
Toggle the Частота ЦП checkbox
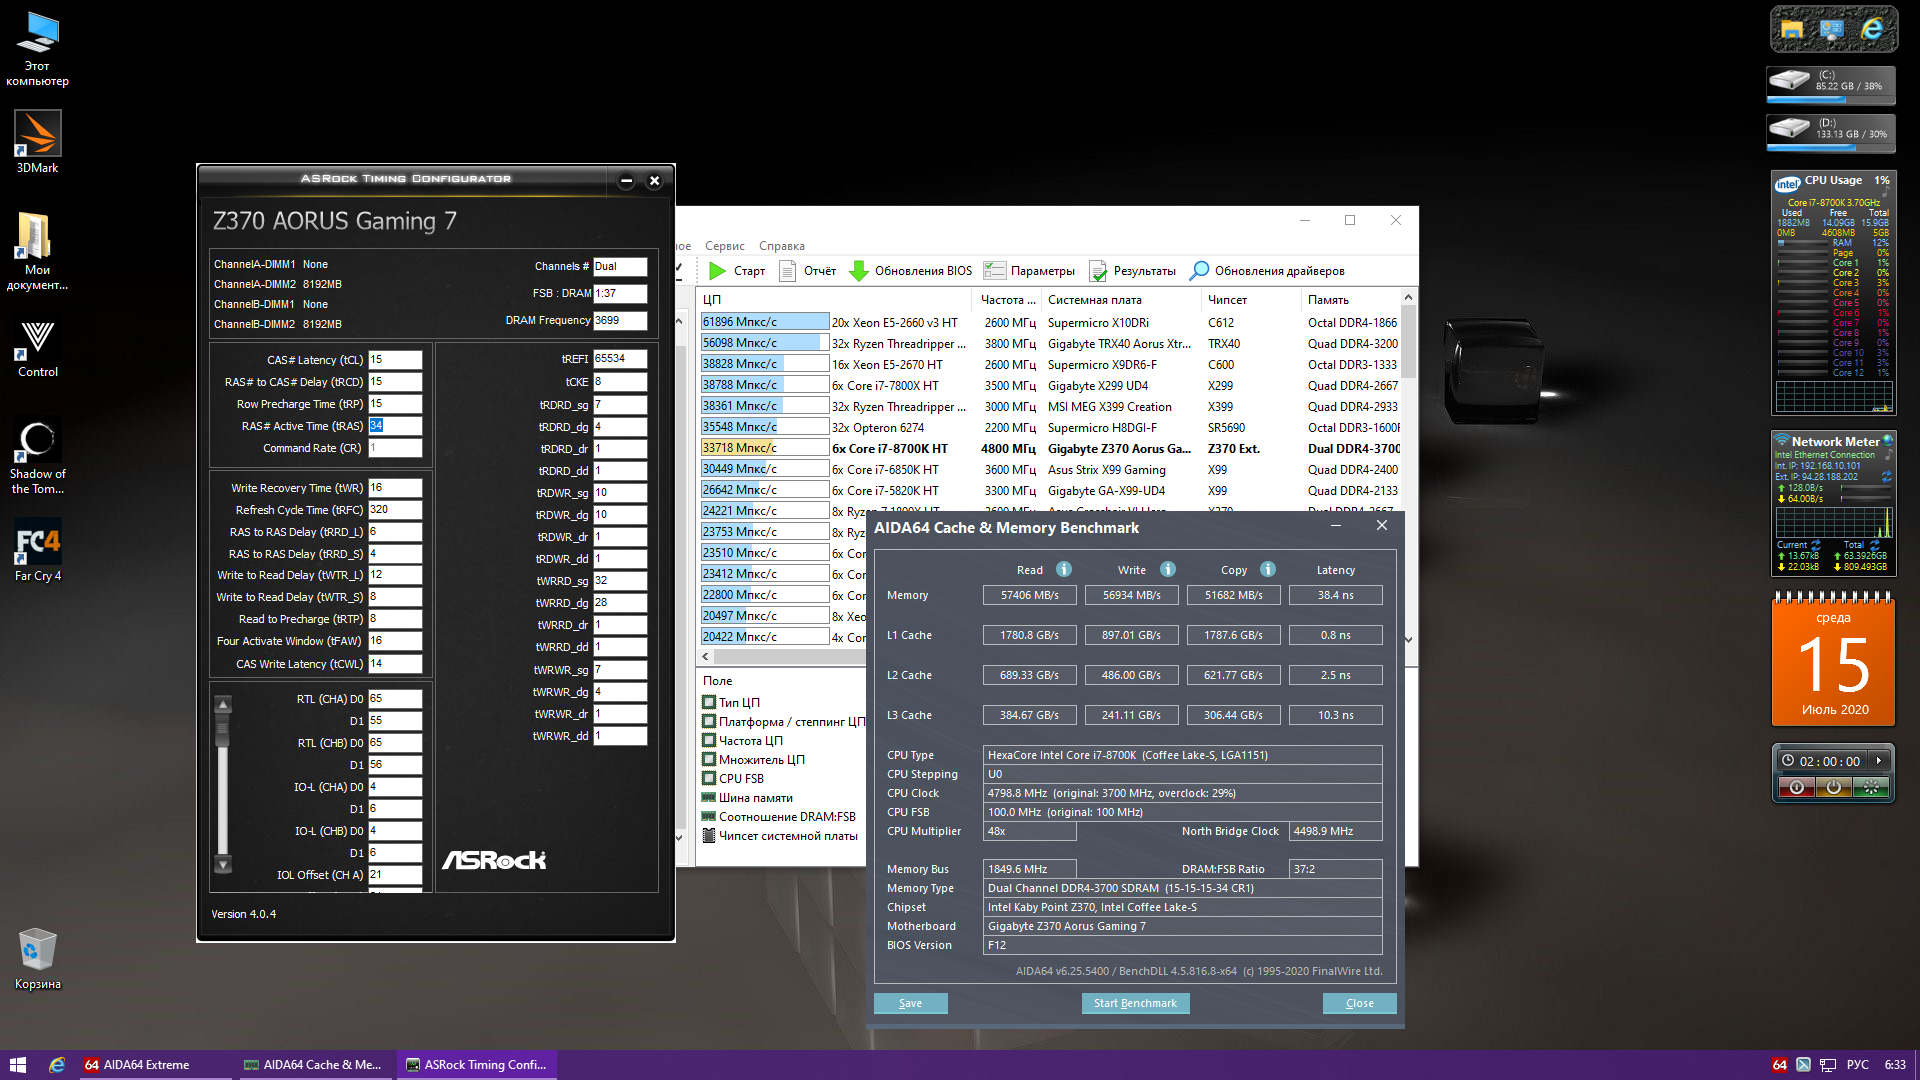pyautogui.click(x=709, y=740)
